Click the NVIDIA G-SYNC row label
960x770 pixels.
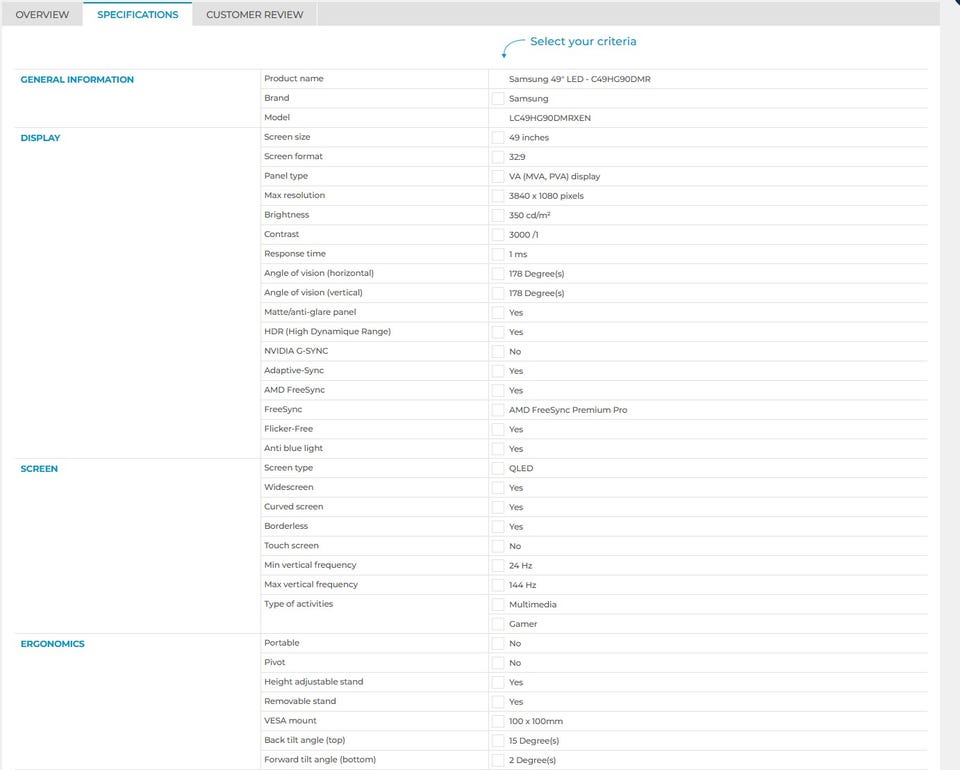(296, 351)
